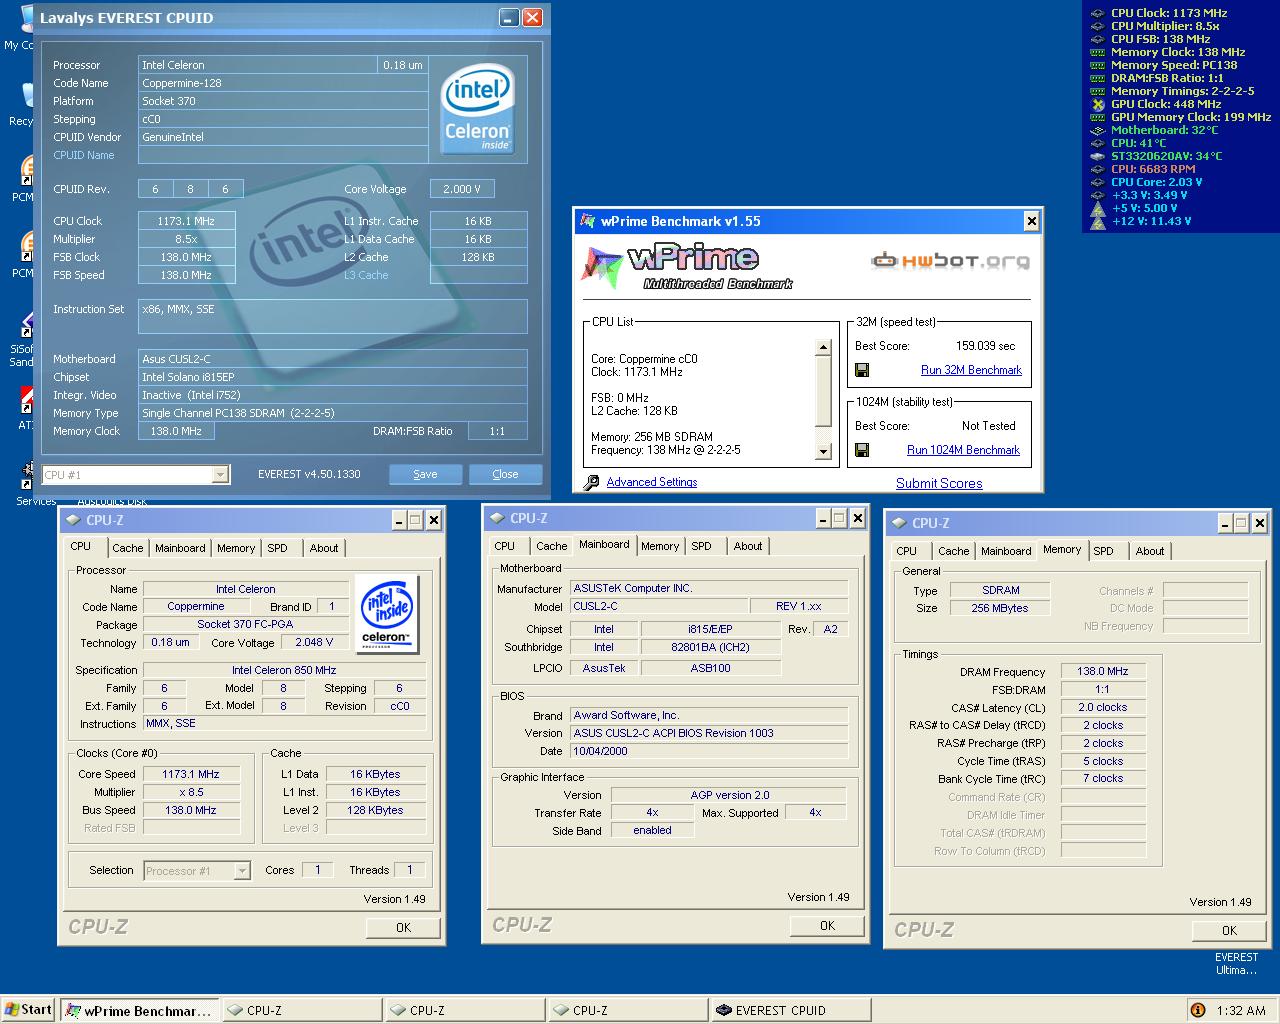The width and height of the screenshot is (1280, 1024).
Task: Click the CPU Clock field 1173.1 MHz in EVEREST
Action: click(186, 221)
